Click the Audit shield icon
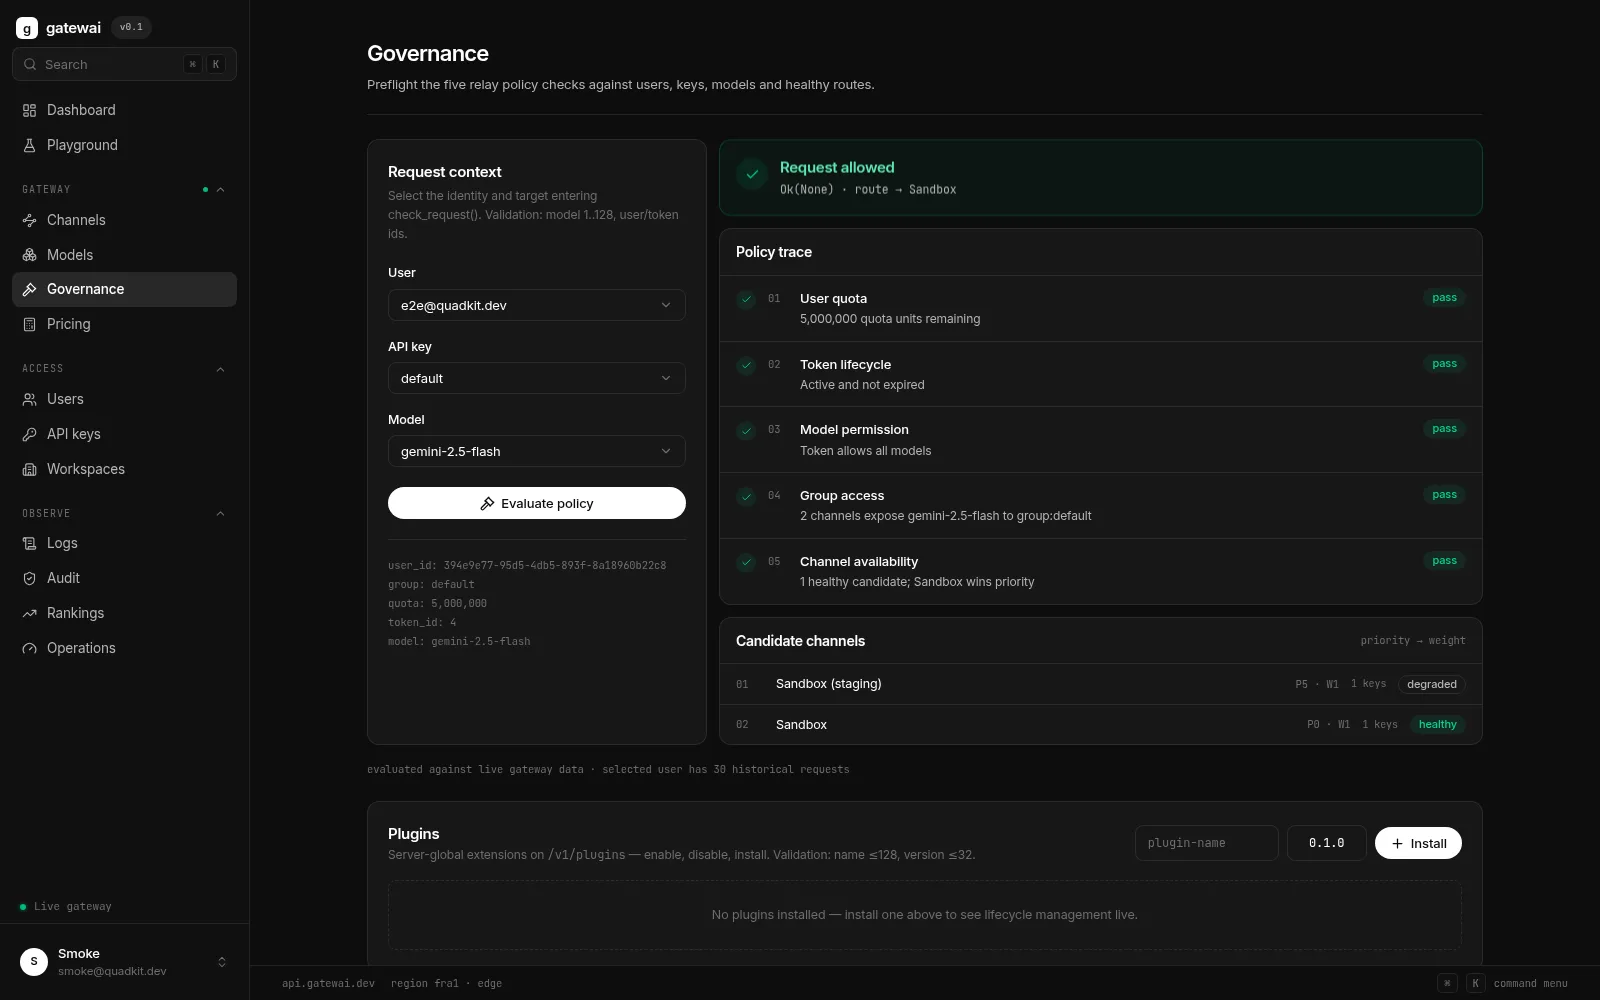The width and height of the screenshot is (1600, 1000). point(29,578)
